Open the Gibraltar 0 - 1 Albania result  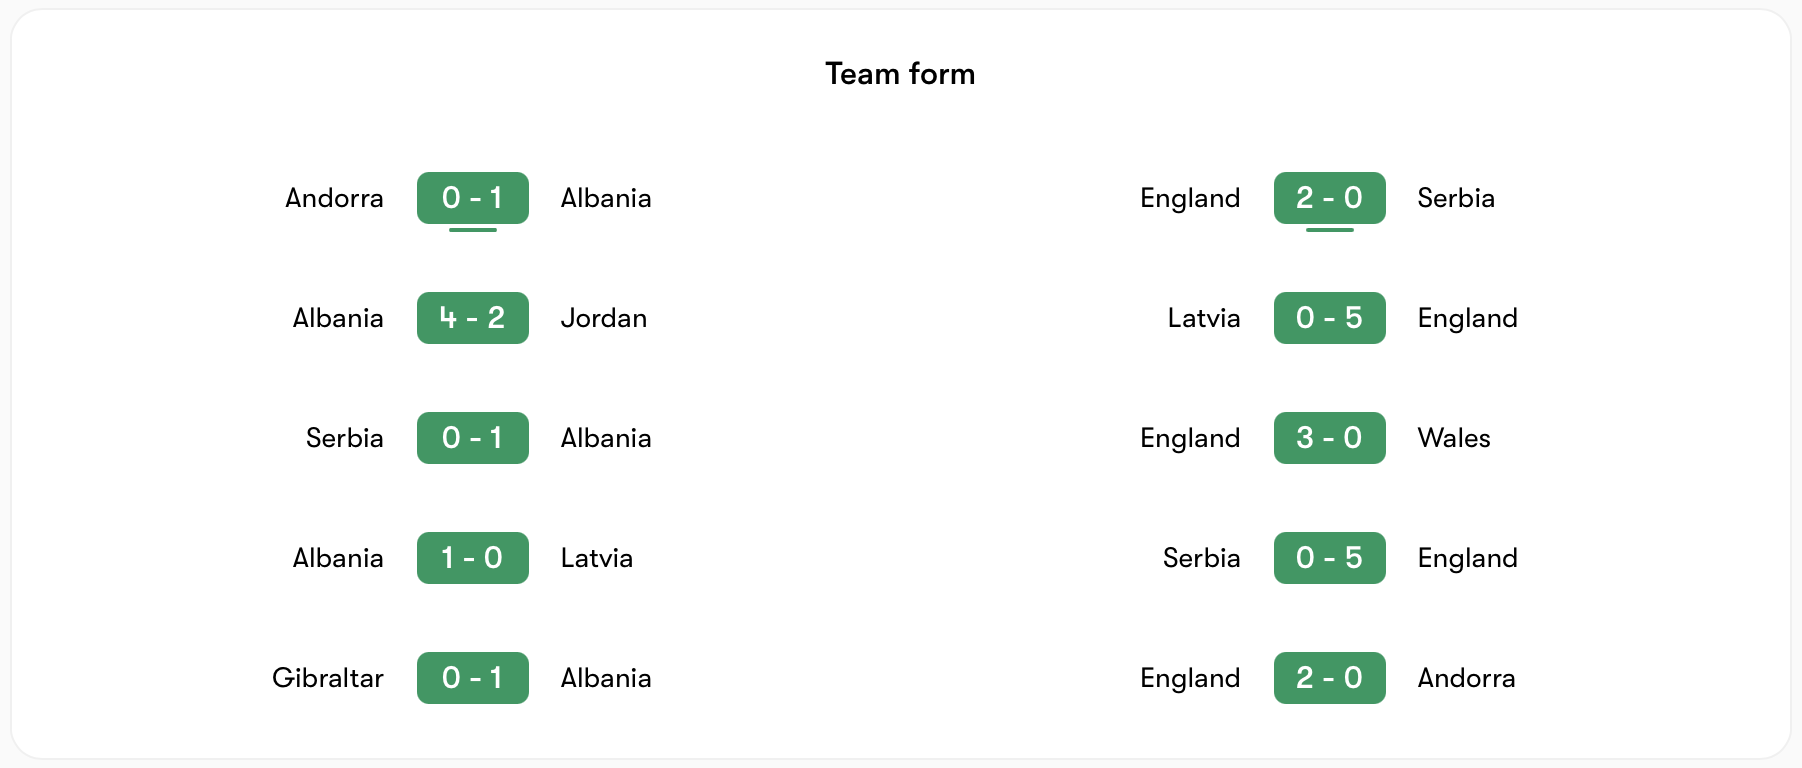(x=472, y=678)
